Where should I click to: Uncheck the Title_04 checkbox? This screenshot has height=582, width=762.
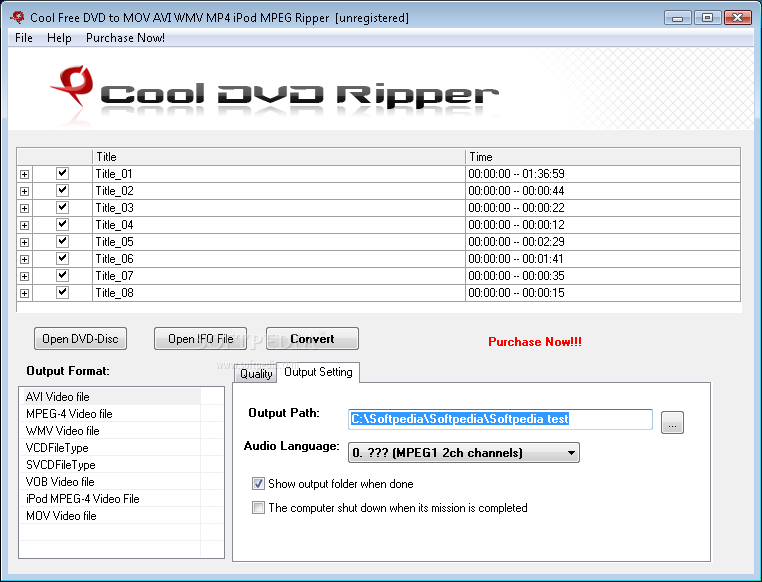pyautogui.click(x=62, y=224)
